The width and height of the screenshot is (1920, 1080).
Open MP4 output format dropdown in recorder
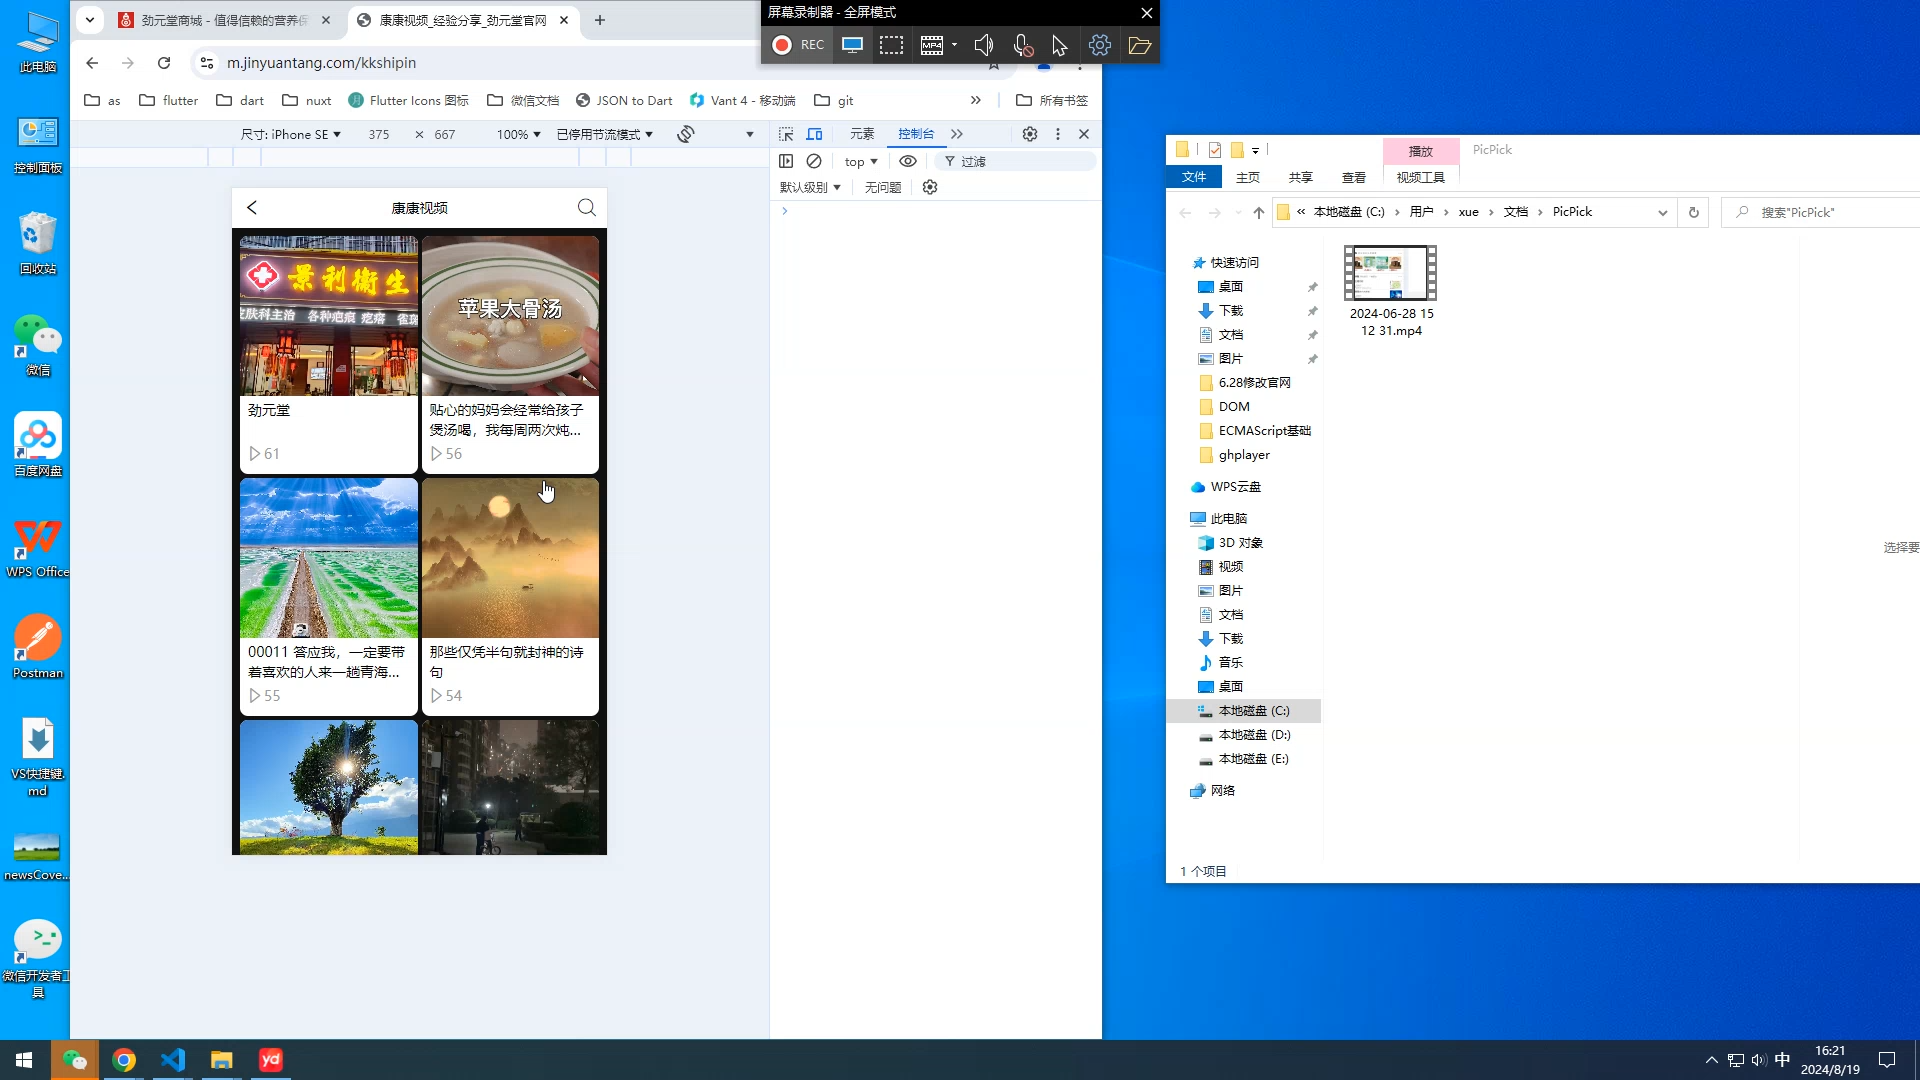tap(955, 45)
